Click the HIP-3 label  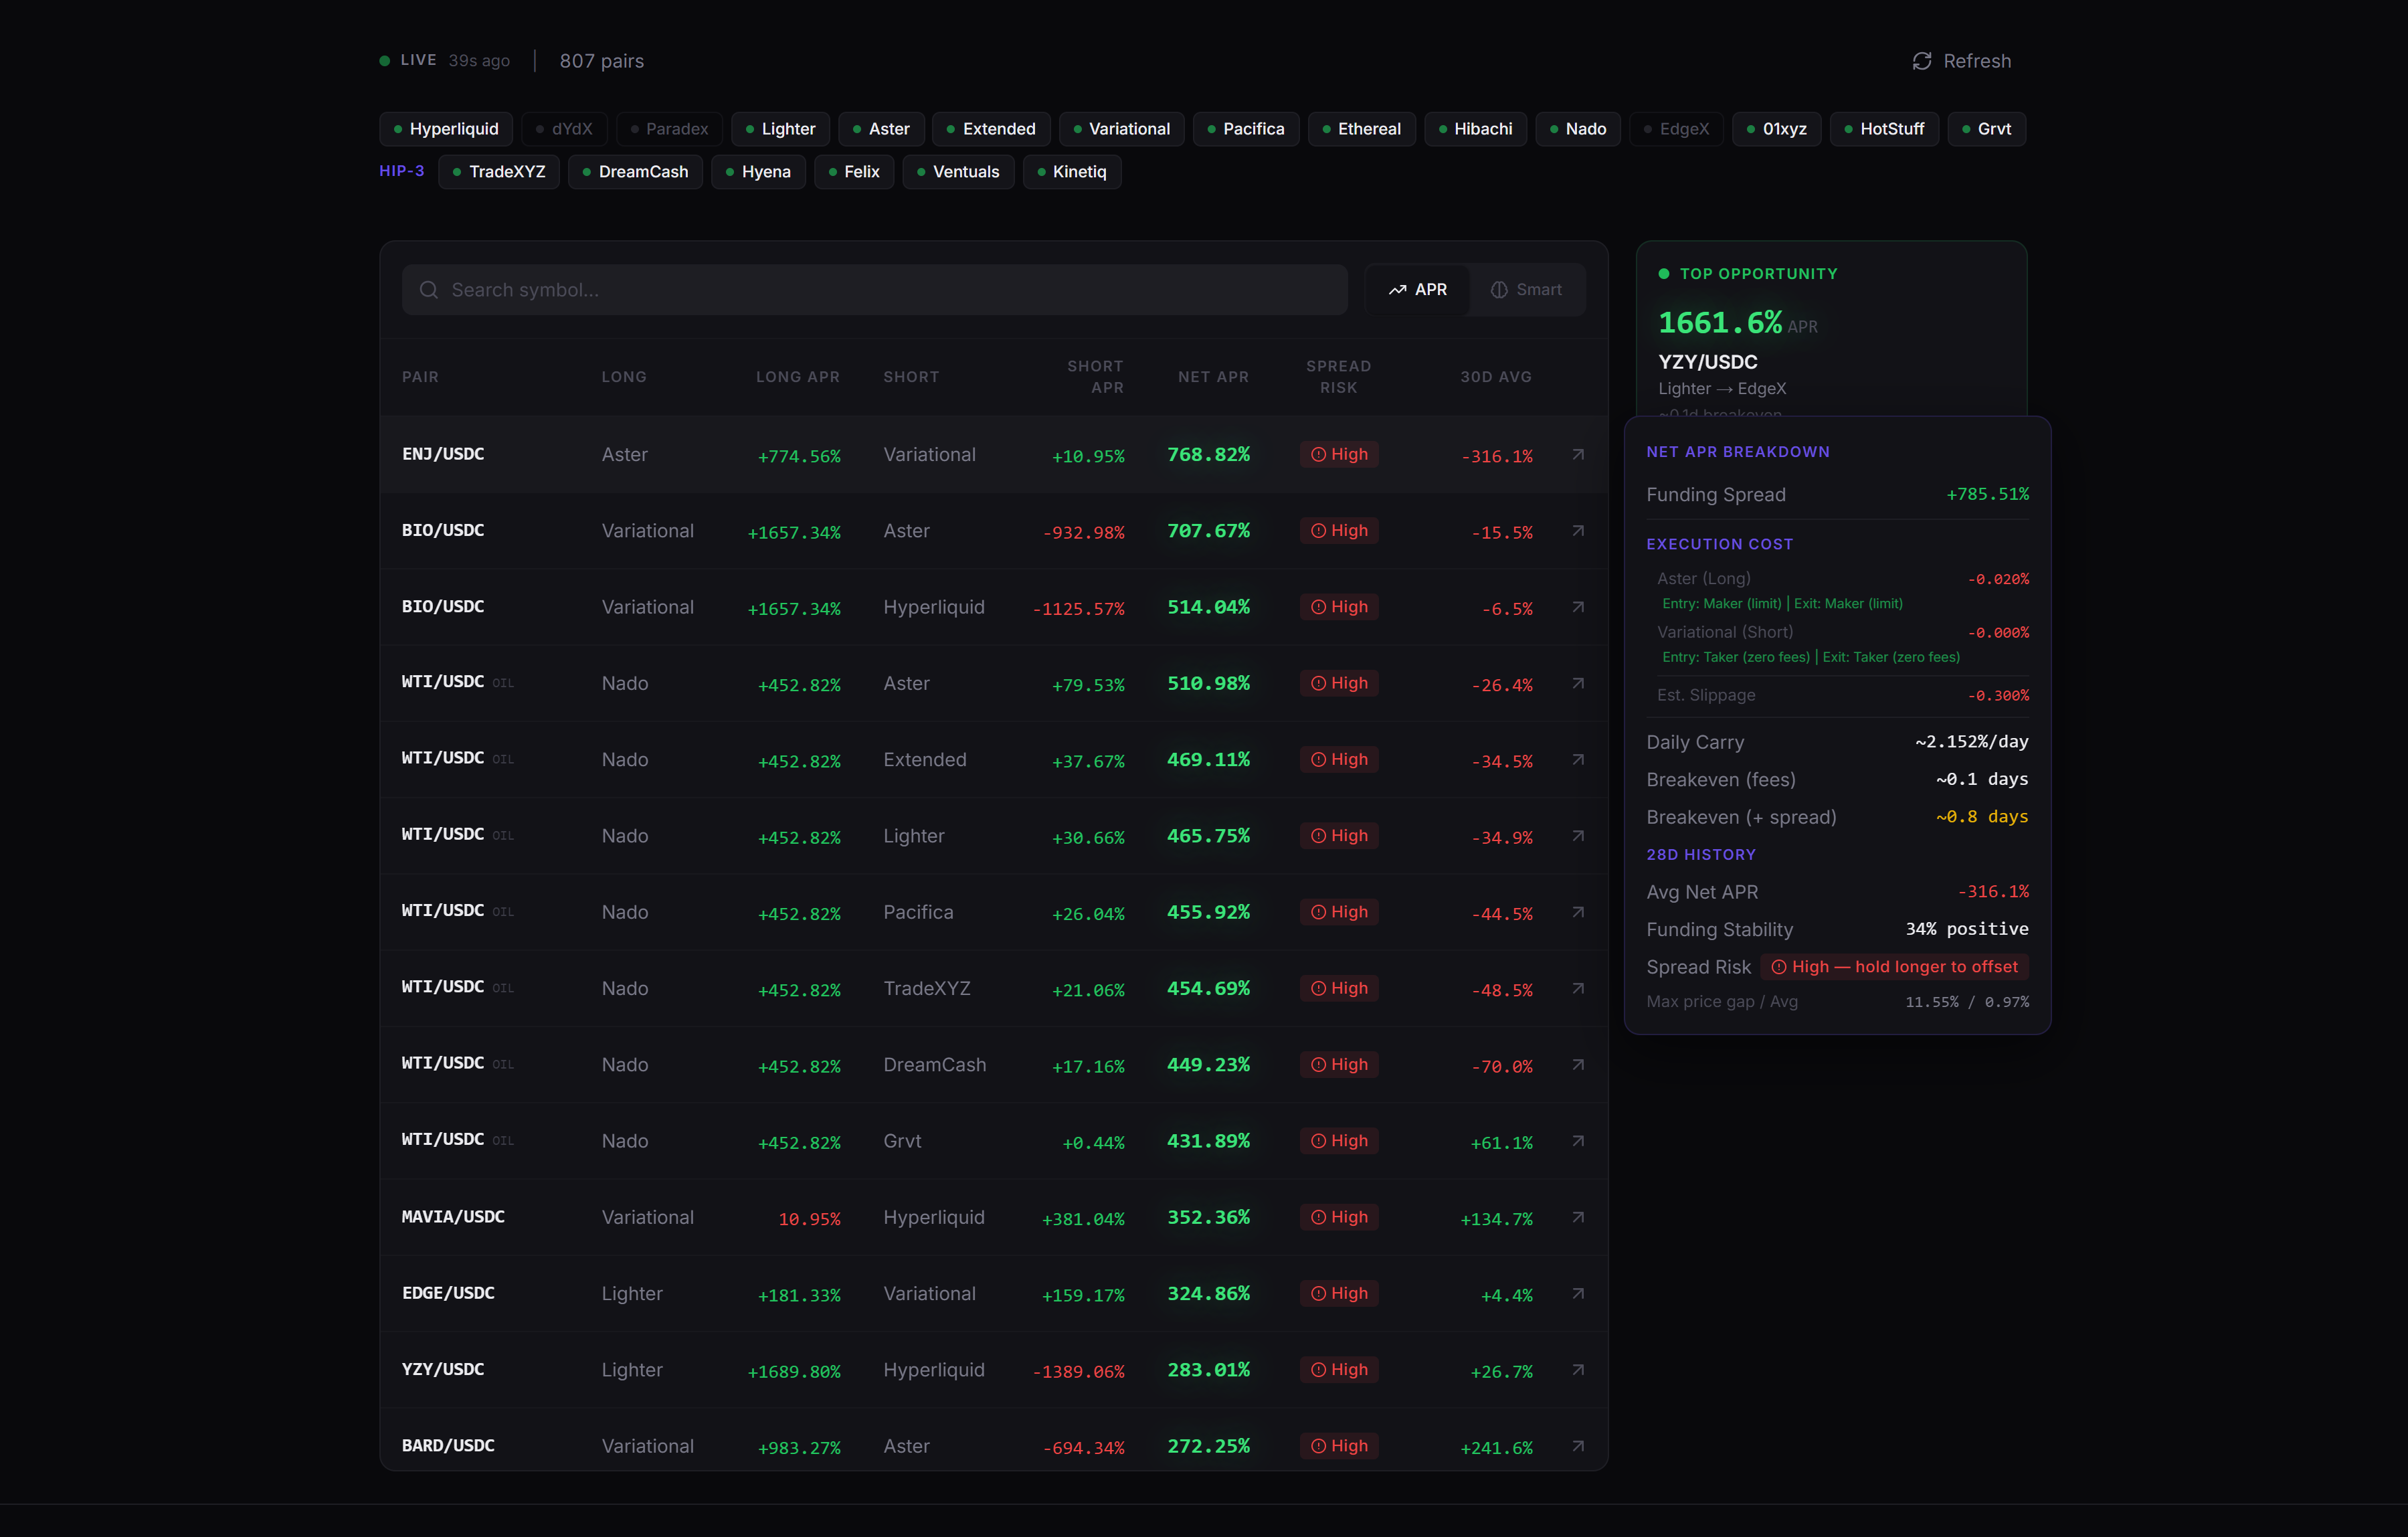[402, 171]
